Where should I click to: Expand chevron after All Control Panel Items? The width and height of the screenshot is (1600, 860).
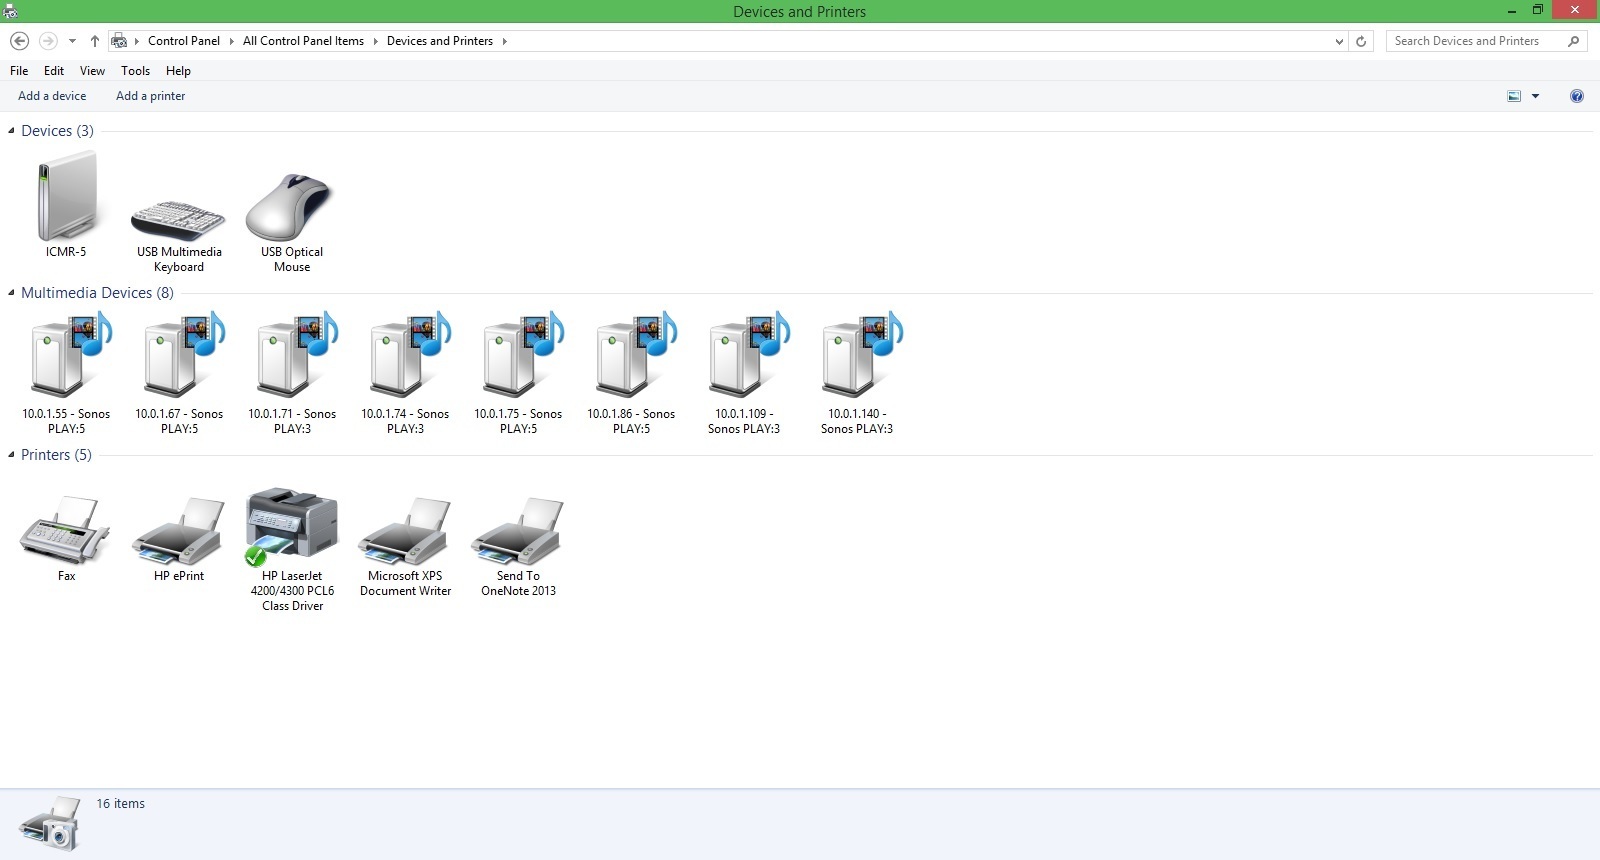pos(376,41)
